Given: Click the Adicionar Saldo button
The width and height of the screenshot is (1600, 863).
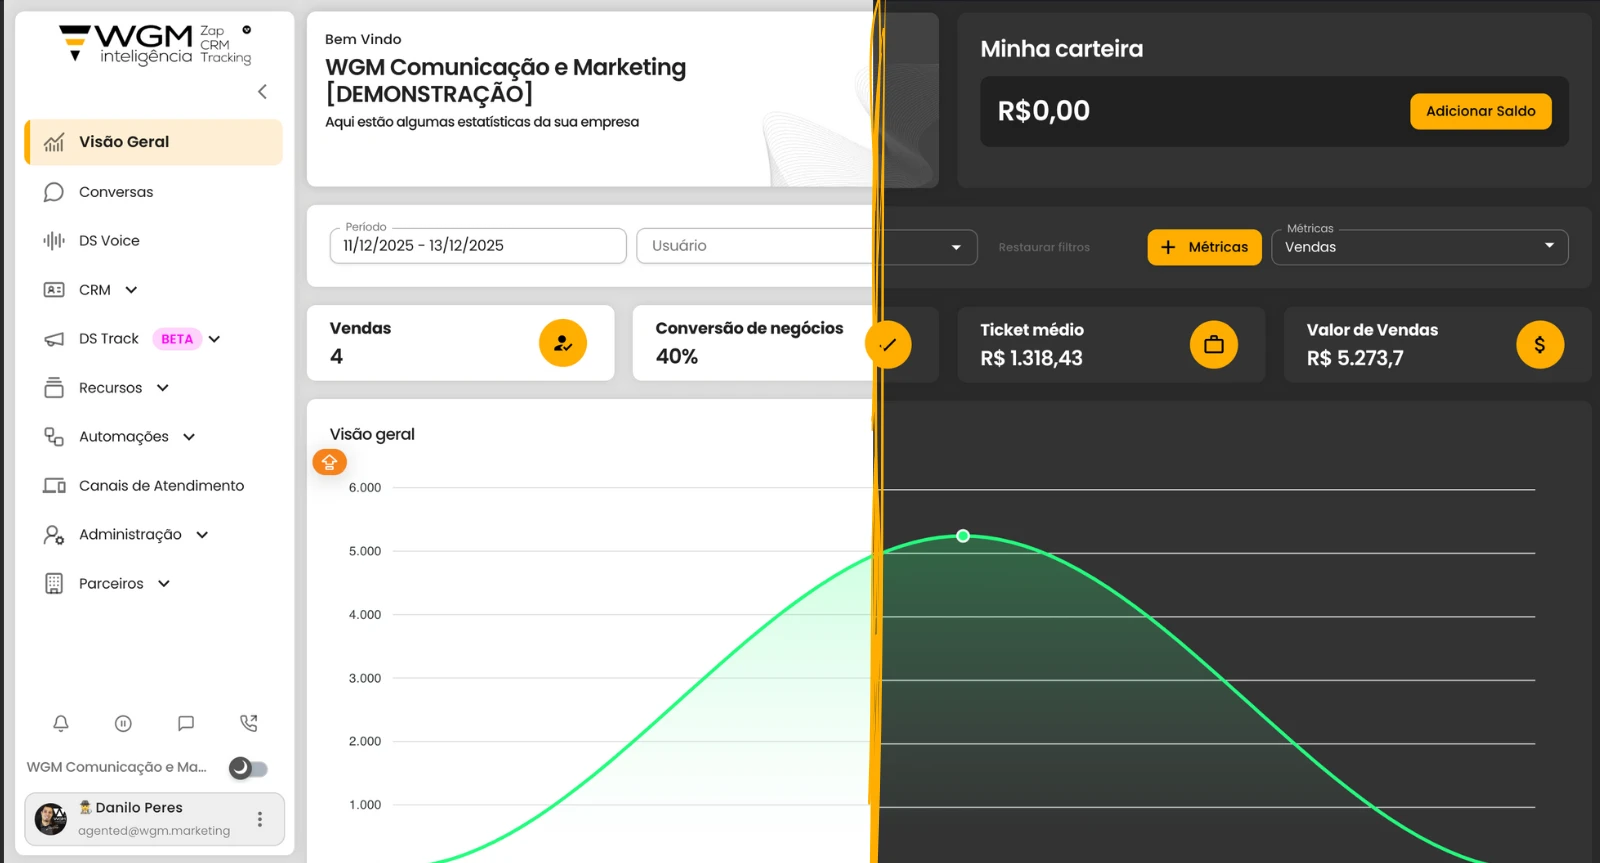Looking at the screenshot, I should click(x=1480, y=111).
